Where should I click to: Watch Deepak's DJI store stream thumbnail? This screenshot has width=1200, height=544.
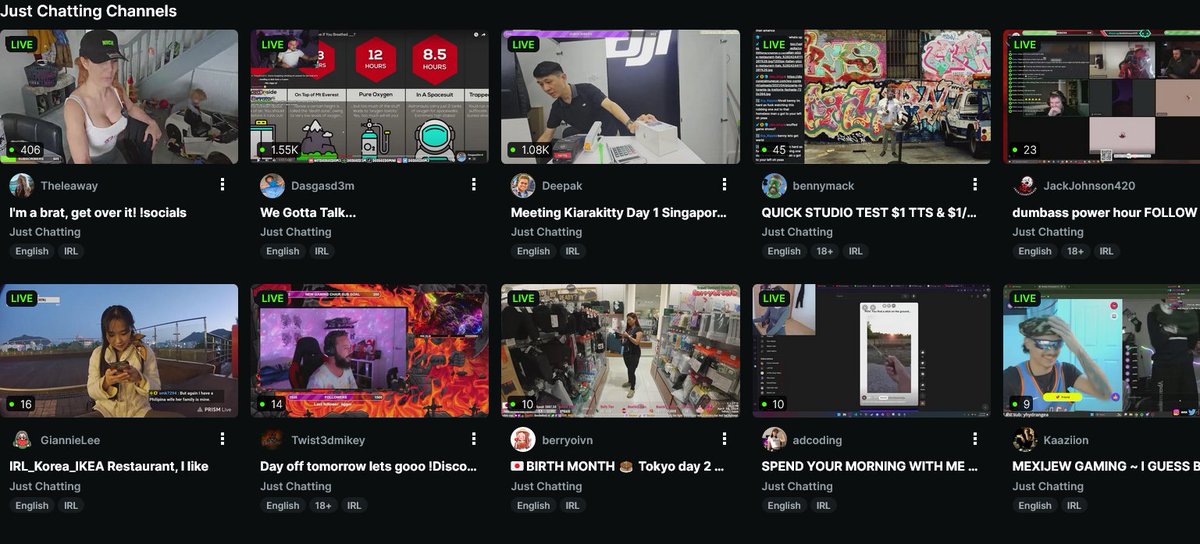(x=621, y=96)
